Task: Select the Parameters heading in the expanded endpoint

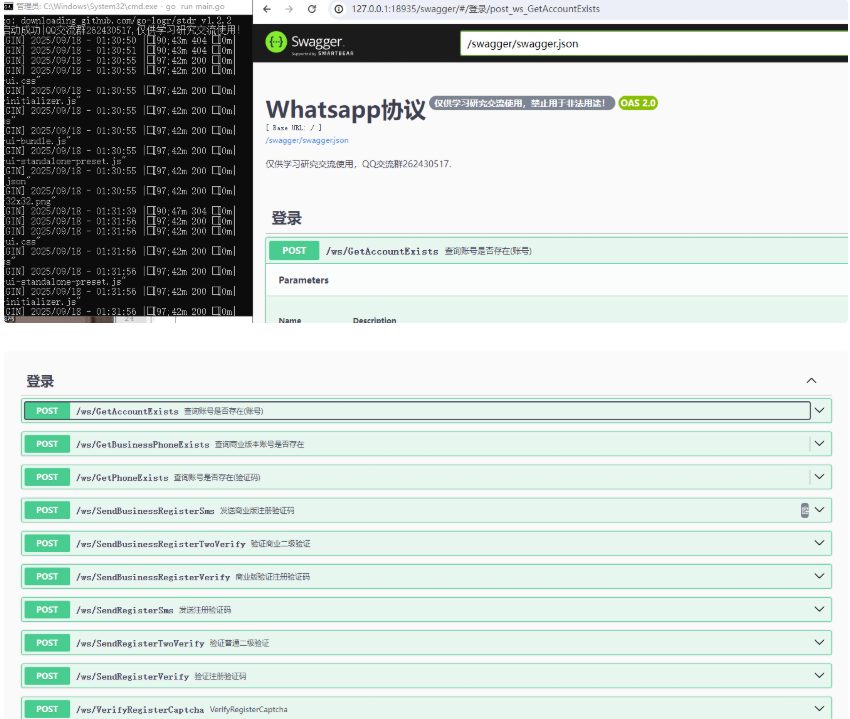Action: click(x=303, y=281)
